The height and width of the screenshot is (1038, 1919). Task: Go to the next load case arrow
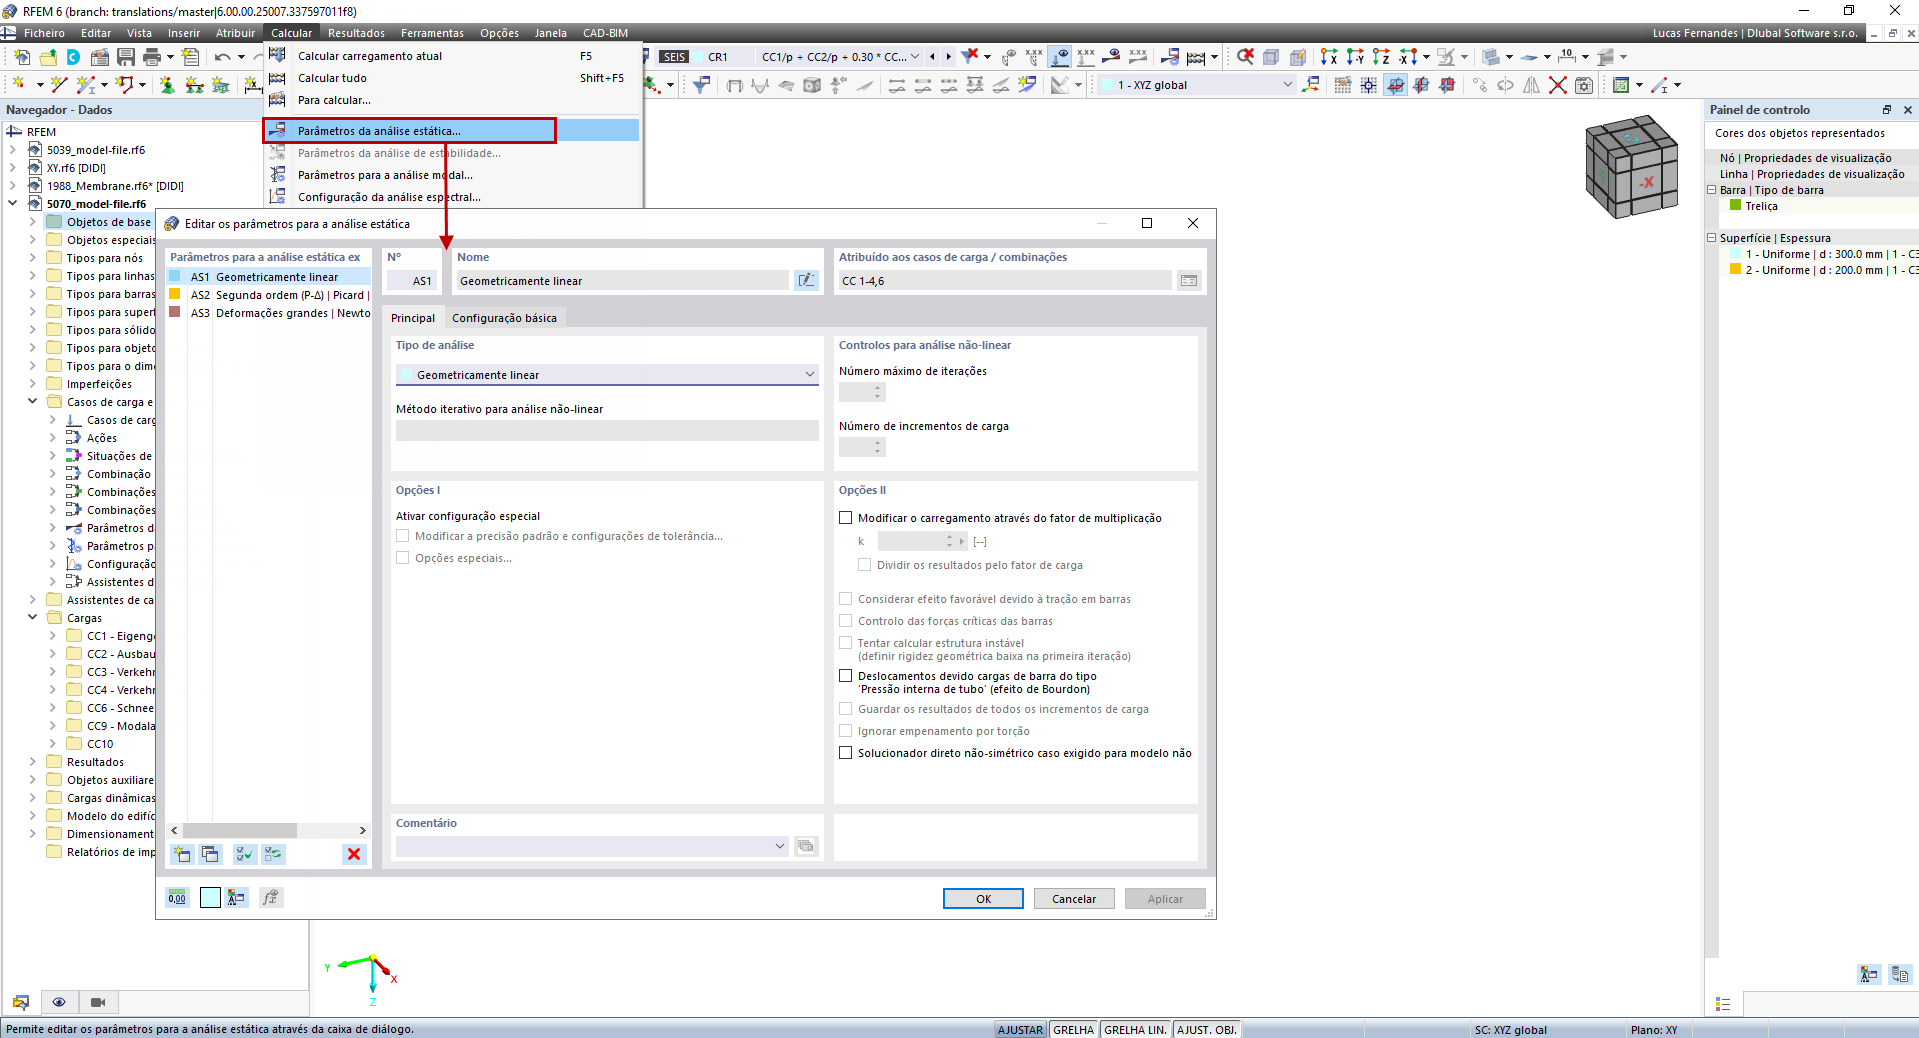click(x=948, y=57)
